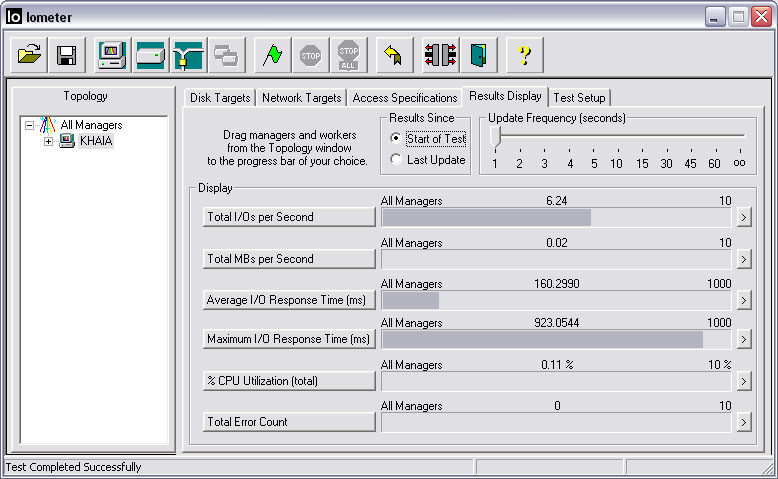
Task: Select Last Update radio button
Action: point(395,159)
